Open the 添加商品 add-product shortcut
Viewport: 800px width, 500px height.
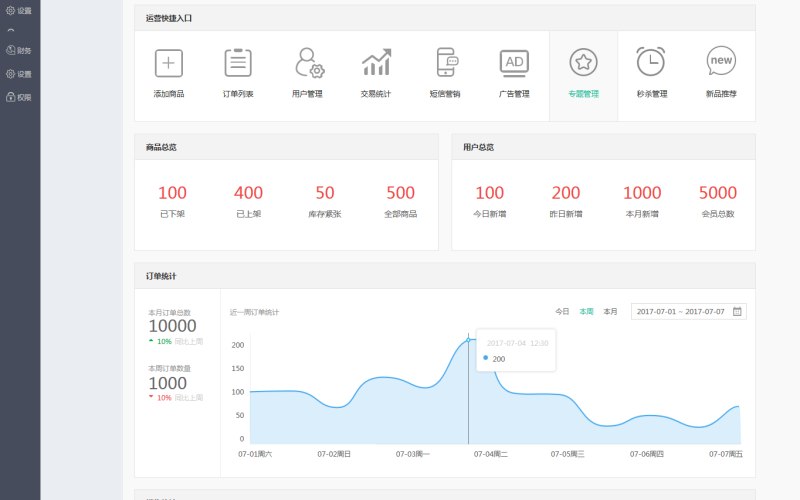(x=169, y=73)
